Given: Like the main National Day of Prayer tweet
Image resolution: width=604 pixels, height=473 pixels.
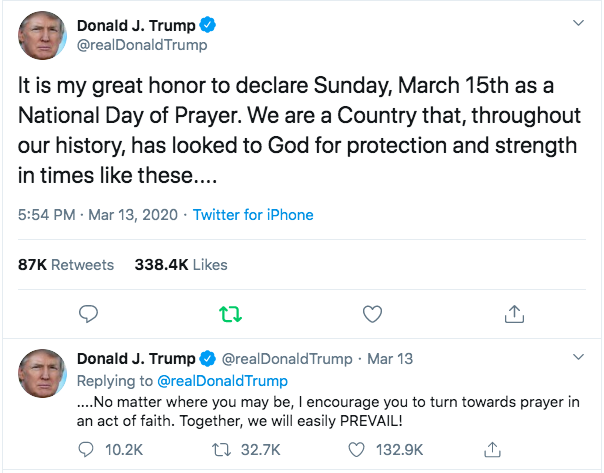Looking at the screenshot, I should (372, 314).
